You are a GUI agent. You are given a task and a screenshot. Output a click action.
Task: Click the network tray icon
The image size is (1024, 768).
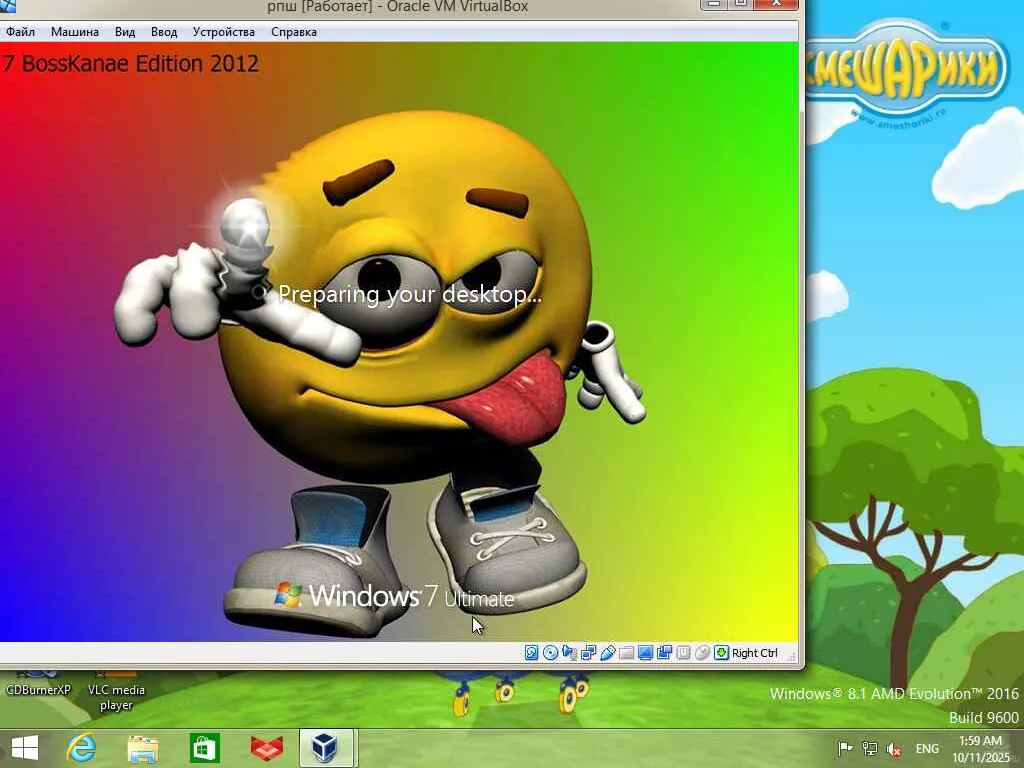click(869, 748)
